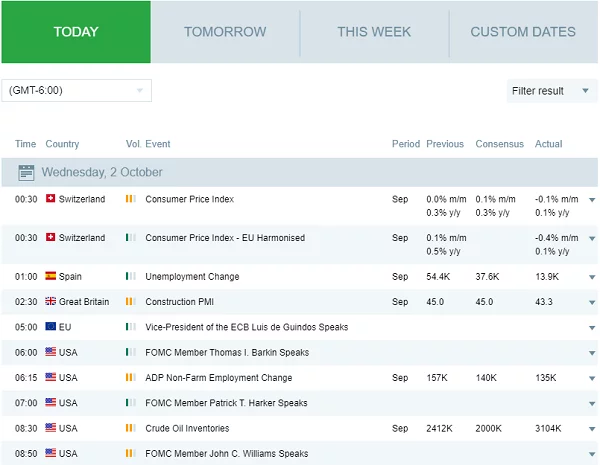Expand the Crude Oil Inventories row arrow
Viewport: 600px width, 465px height.
pos(592,429)
